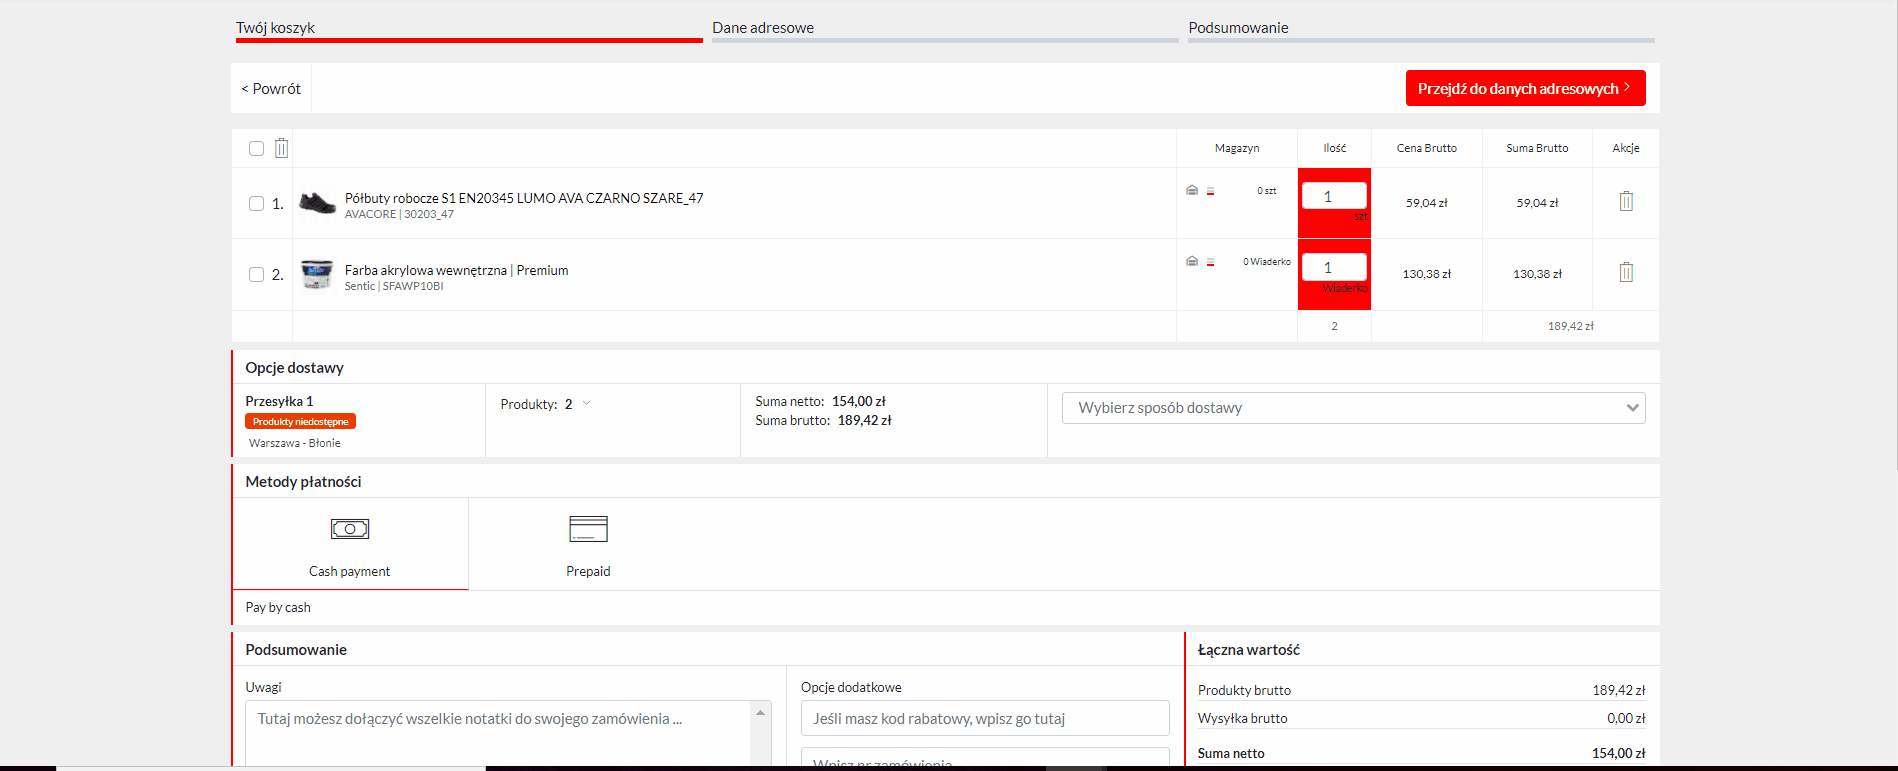Click Przejdź do danych adresowych button
This screenshot has width=1898, height=771.
(x=1525, y=88)
